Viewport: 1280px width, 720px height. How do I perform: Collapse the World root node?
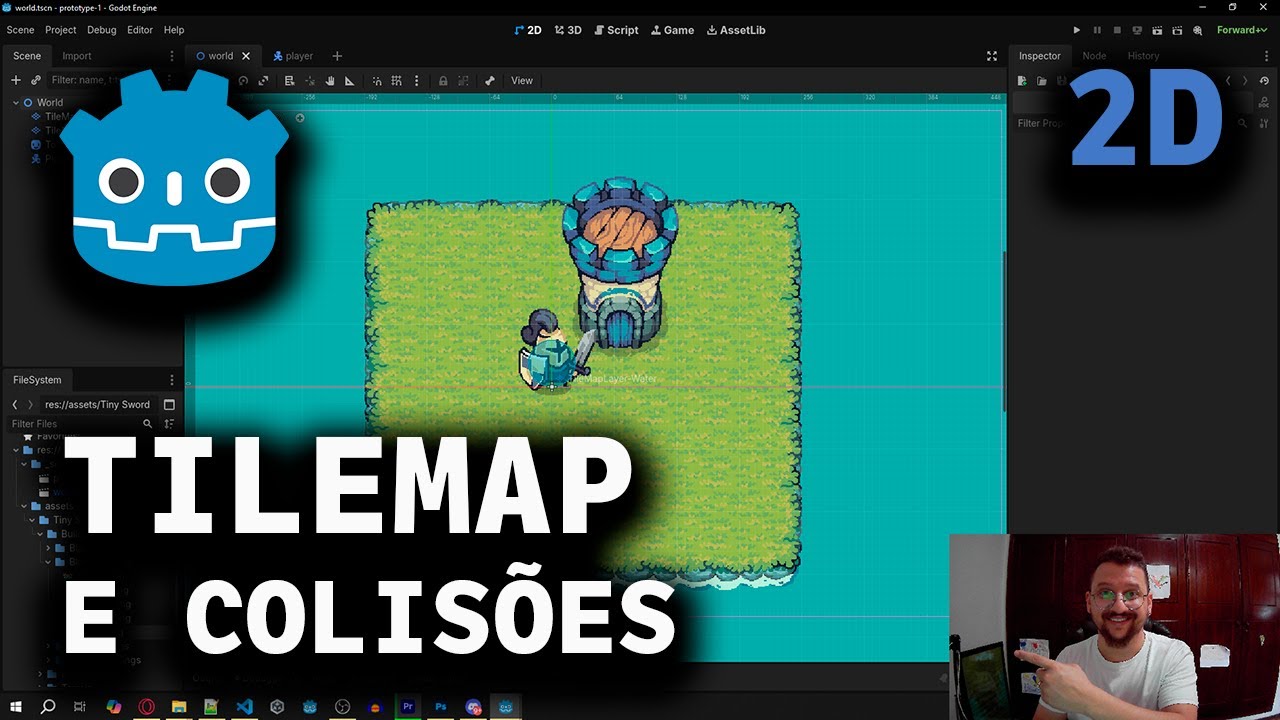[x=16, y=102]
